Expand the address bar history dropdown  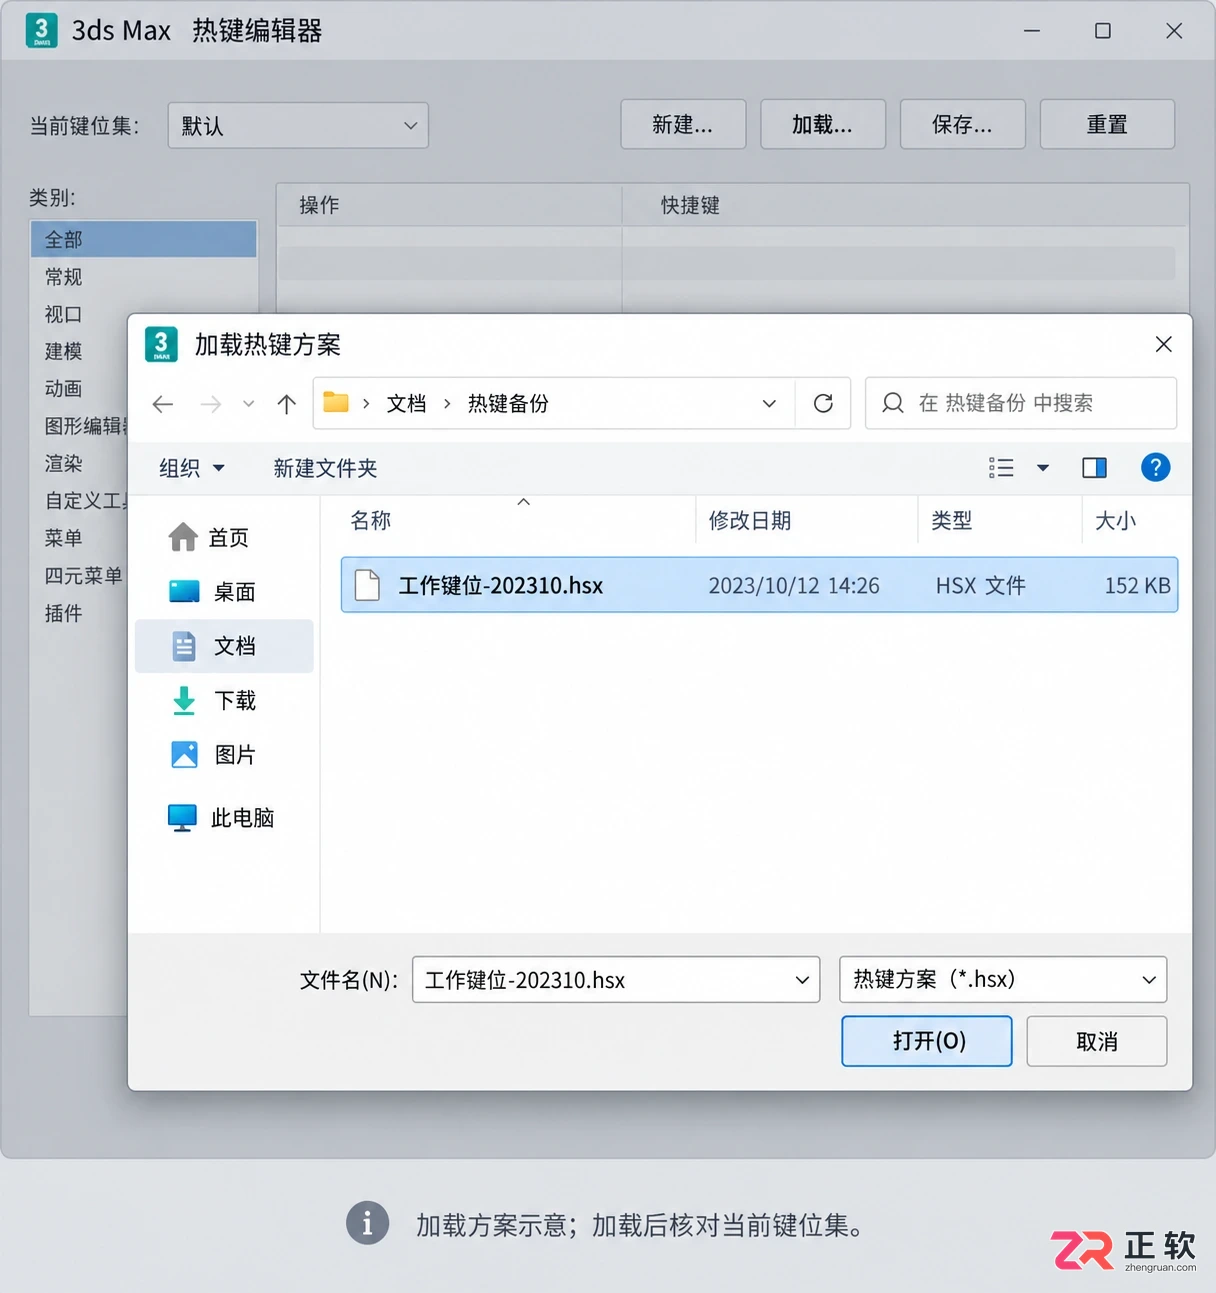coord(769,403)
